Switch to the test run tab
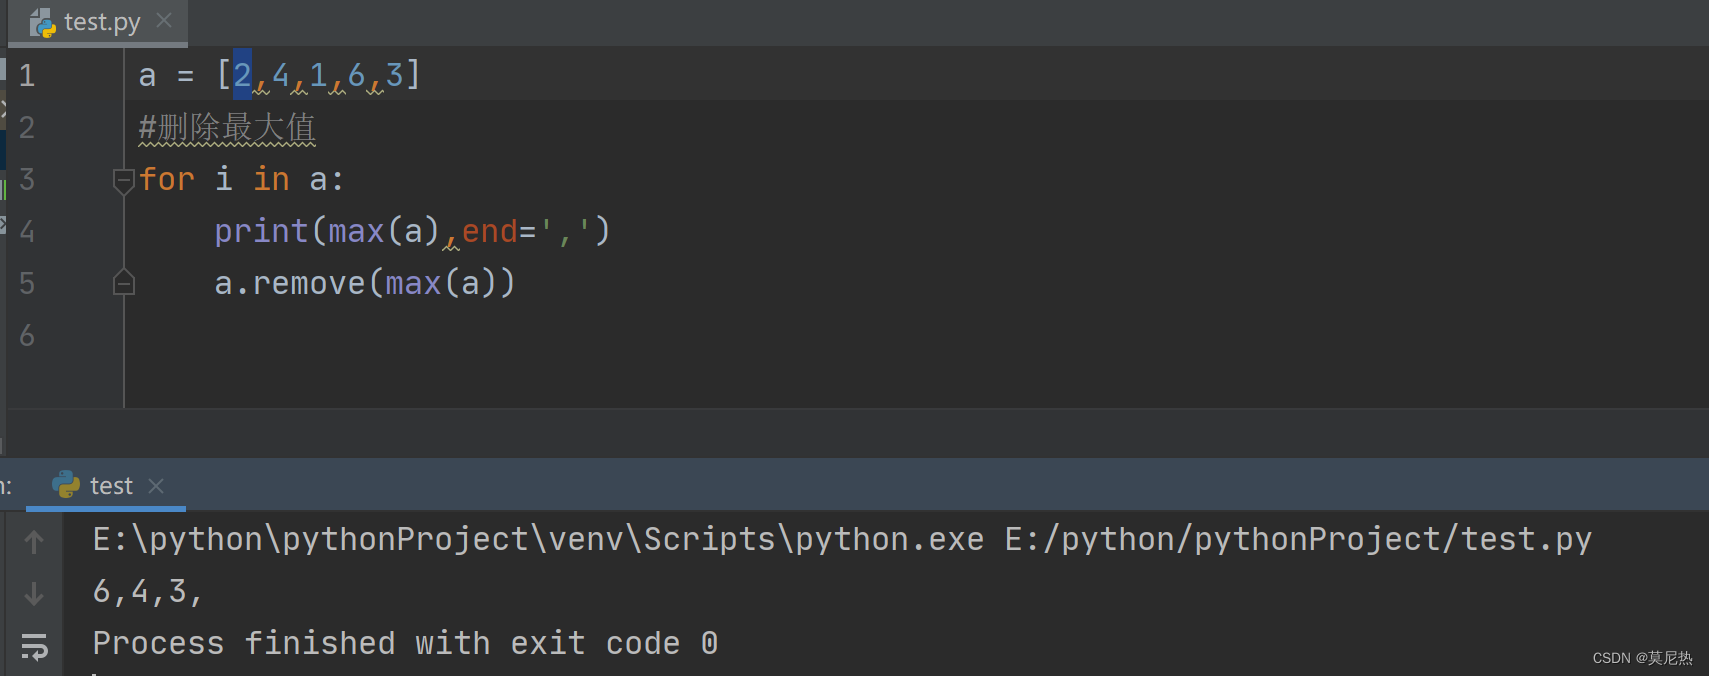This screenshot has height=676, width=1709. click(111, 486)
